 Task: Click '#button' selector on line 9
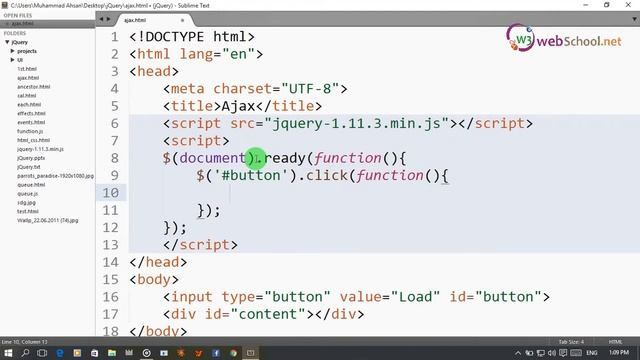251,176
